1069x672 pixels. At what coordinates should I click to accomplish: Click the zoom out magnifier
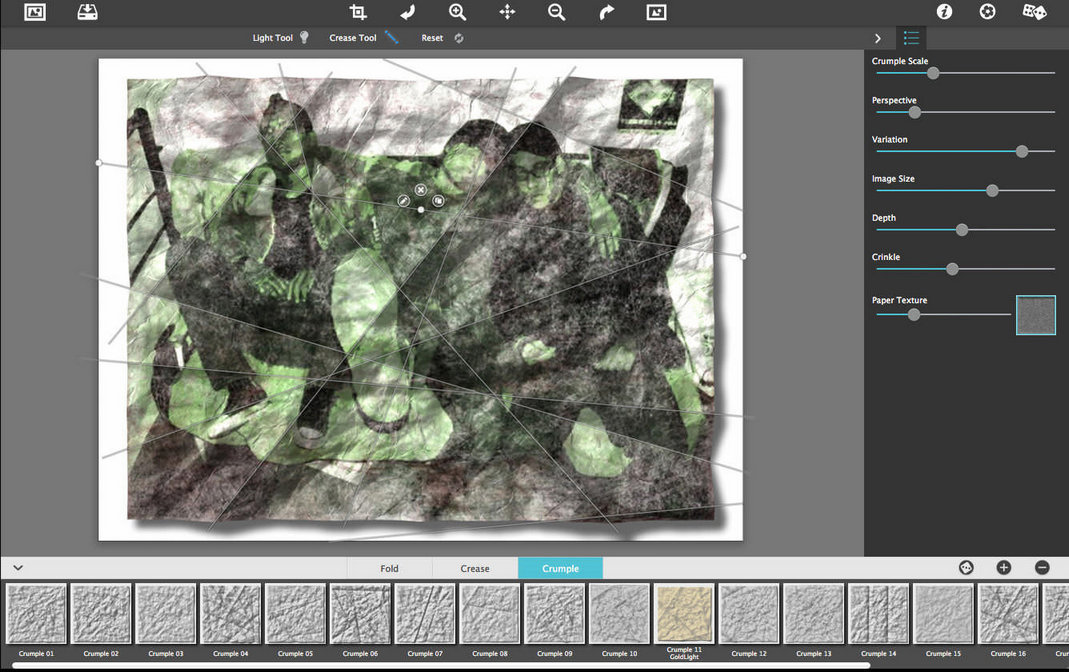556,12
